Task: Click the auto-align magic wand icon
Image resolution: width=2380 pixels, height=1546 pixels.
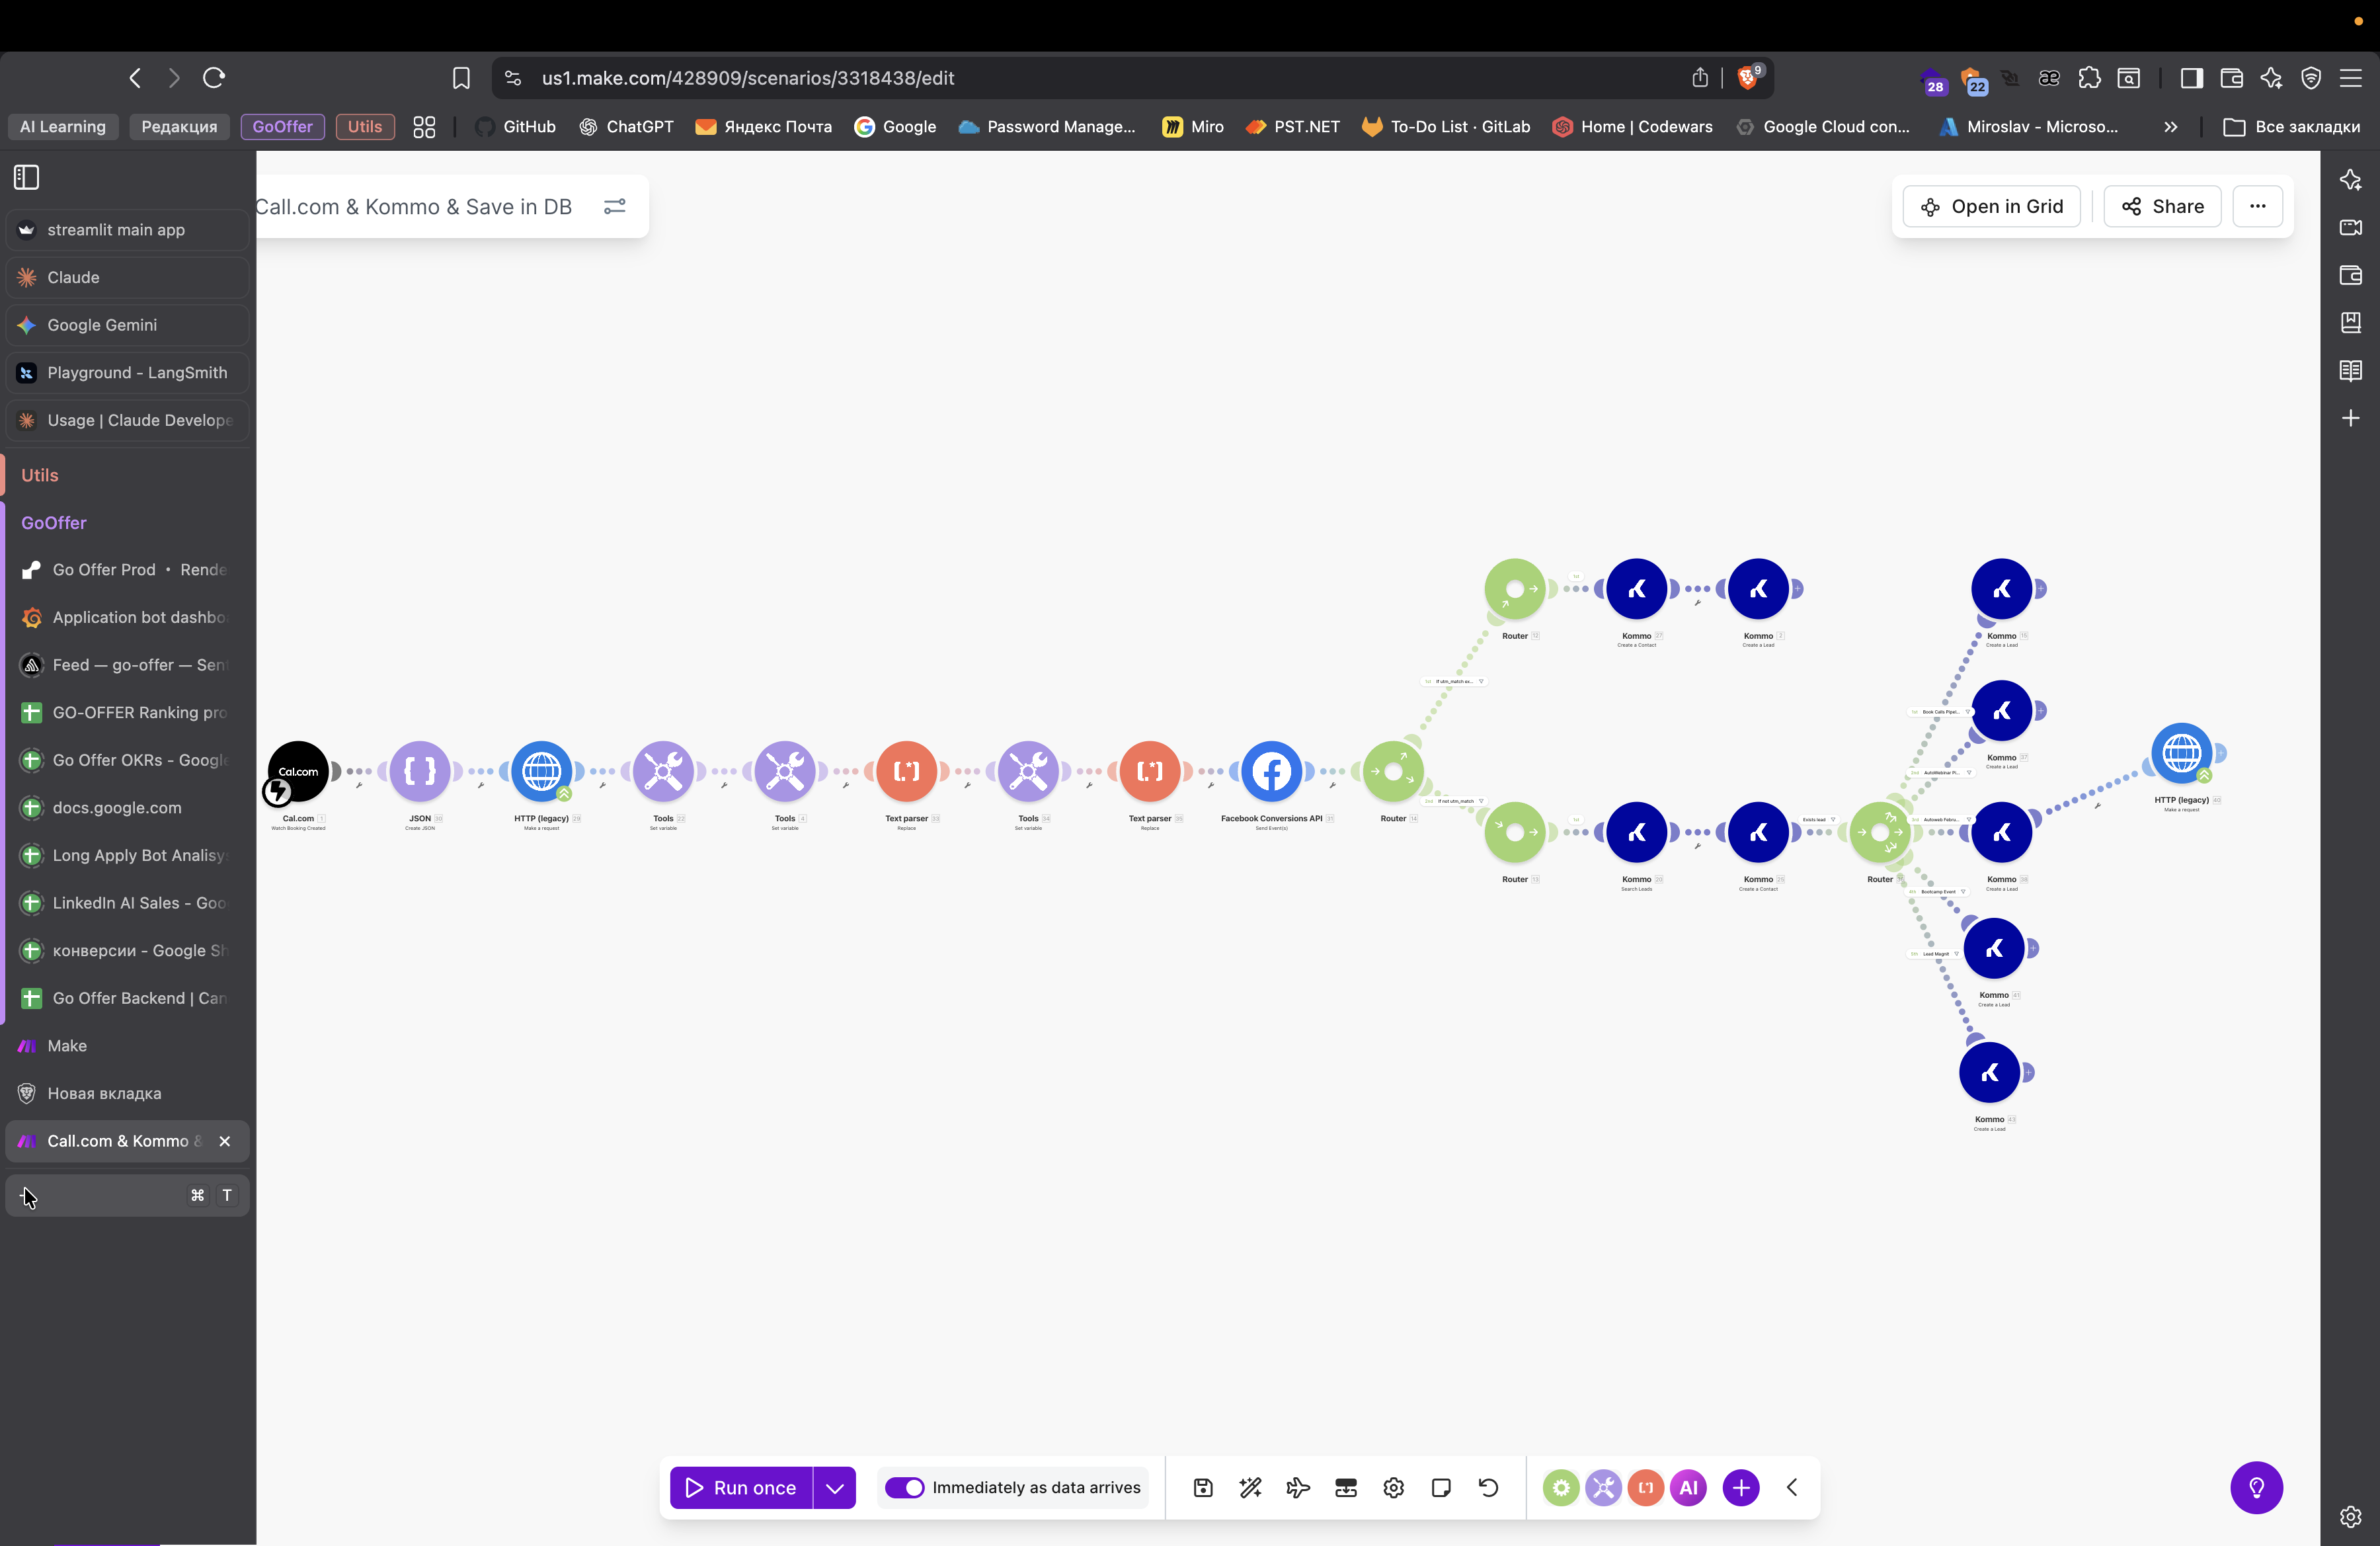Action: pos(1250,1487)
